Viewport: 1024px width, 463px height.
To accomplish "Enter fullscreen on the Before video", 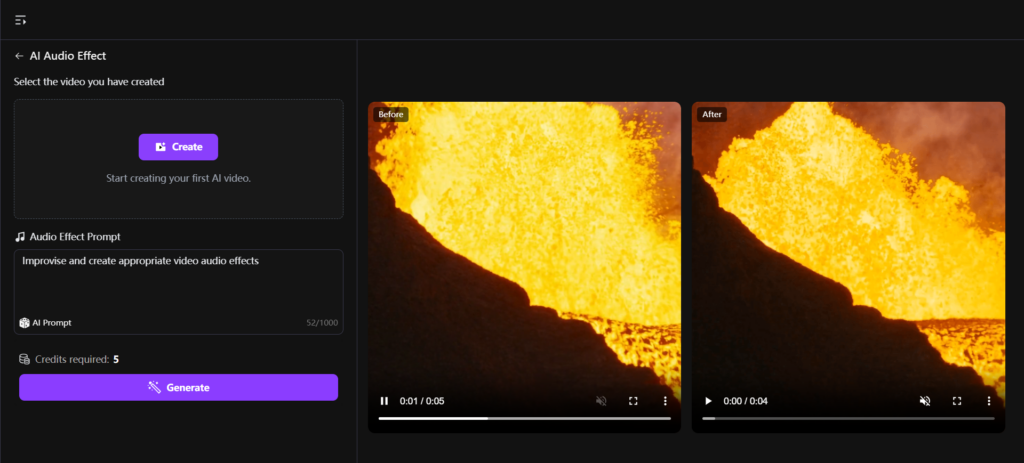I will (x=633, y=401).
